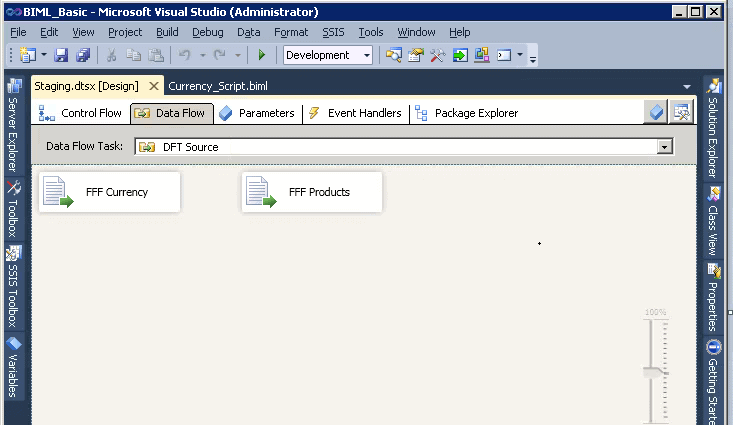Open the Package Explorer tab

pyautogui.click(x=467, y=113)
